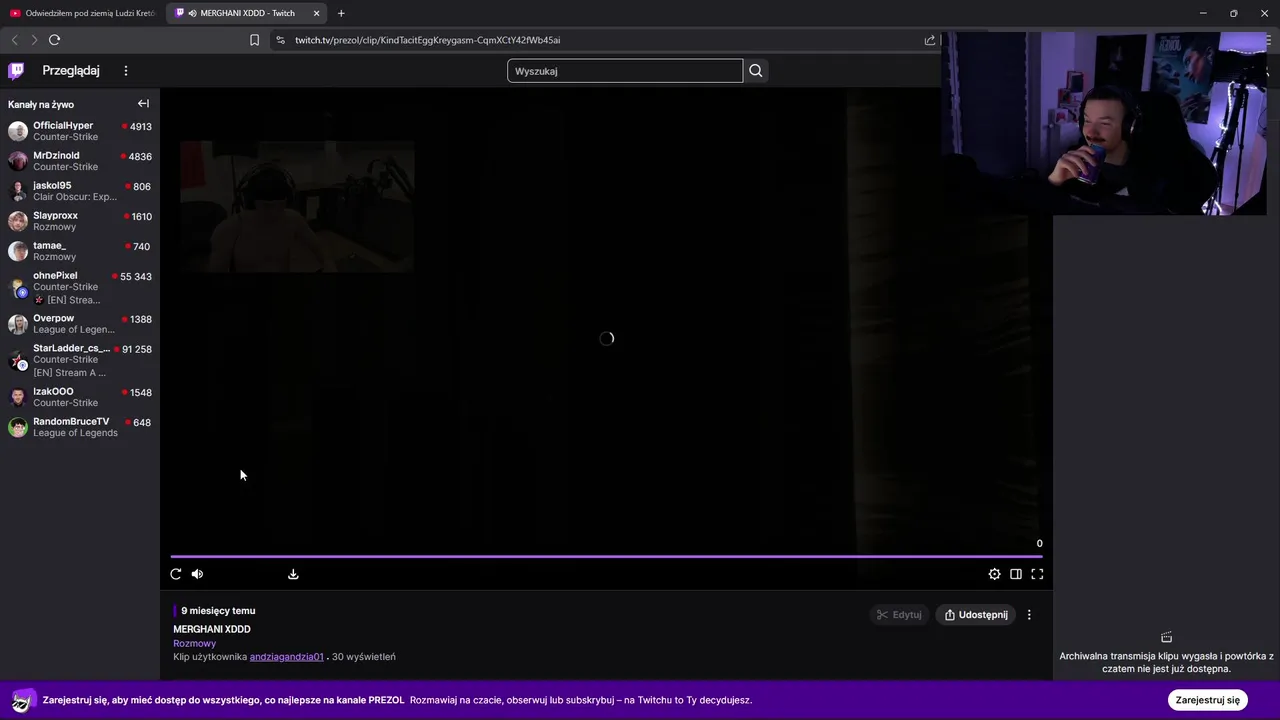This screenshot has height=720, width=1280.
Task: Open StarLadder_cs_ live channel
Action: pyautogui.click(x=80, y=361)
